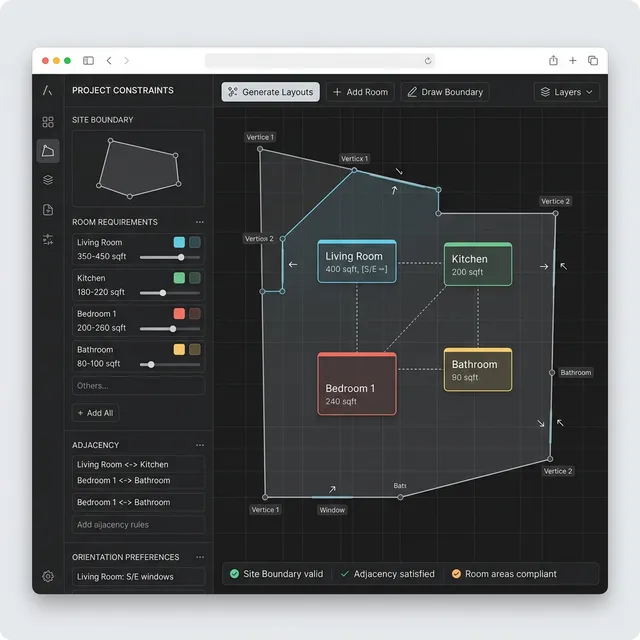Select Living Room: S/E windows preference

tap(138, 577)
